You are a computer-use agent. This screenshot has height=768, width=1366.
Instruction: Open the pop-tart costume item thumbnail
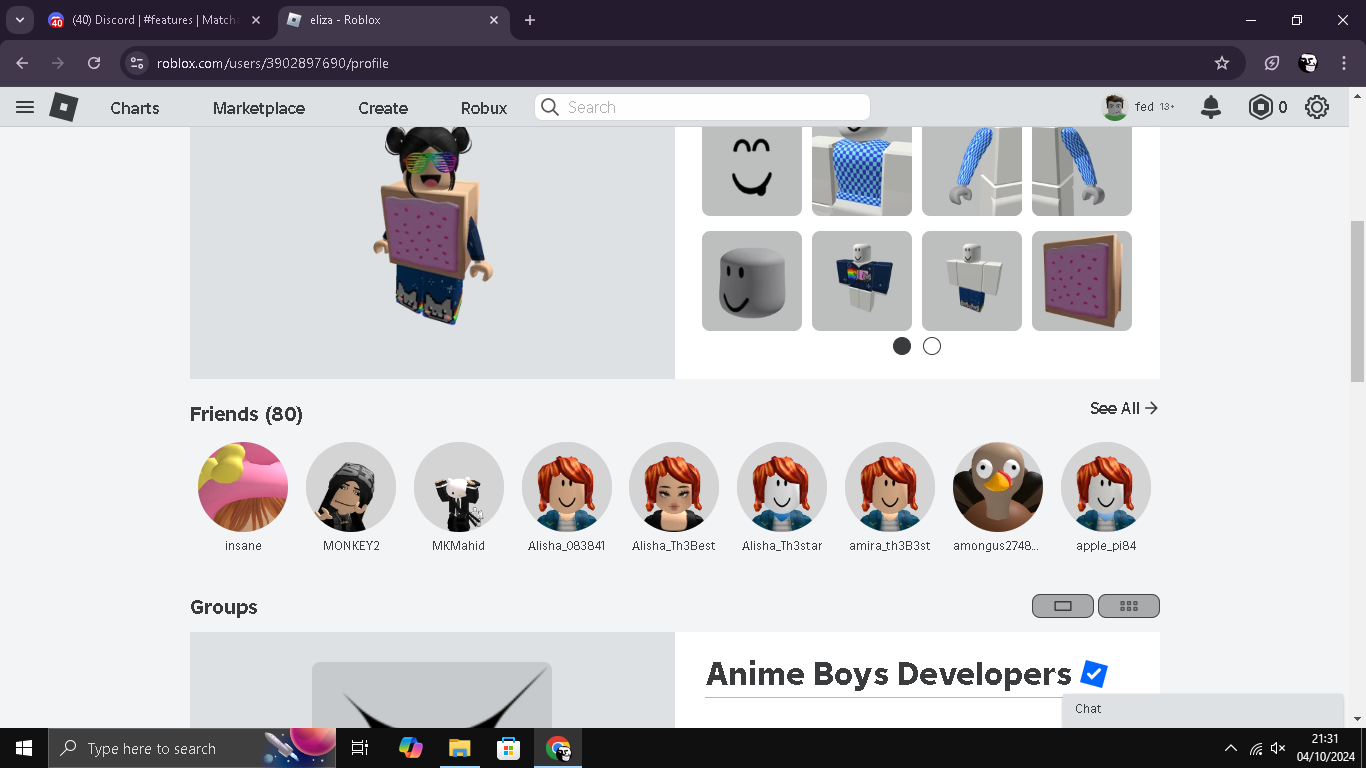1082,281
